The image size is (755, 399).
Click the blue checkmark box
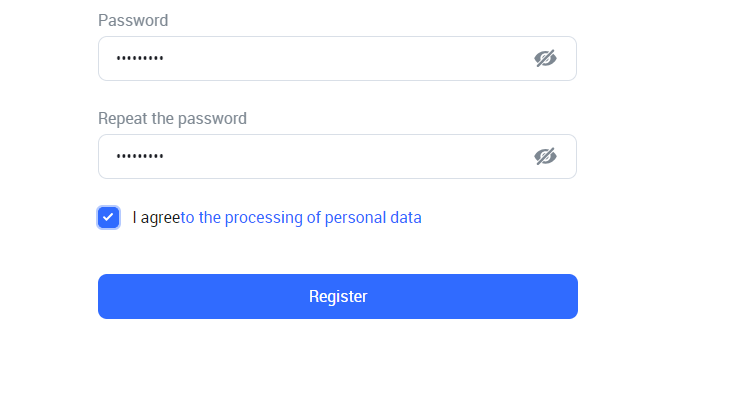click(108, 218)
